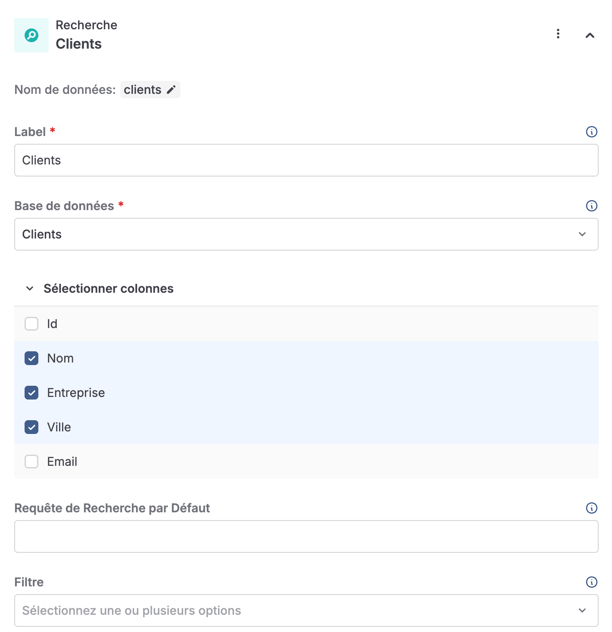Click into the Label text field
The image size is (612, 632).
(306, 160)
